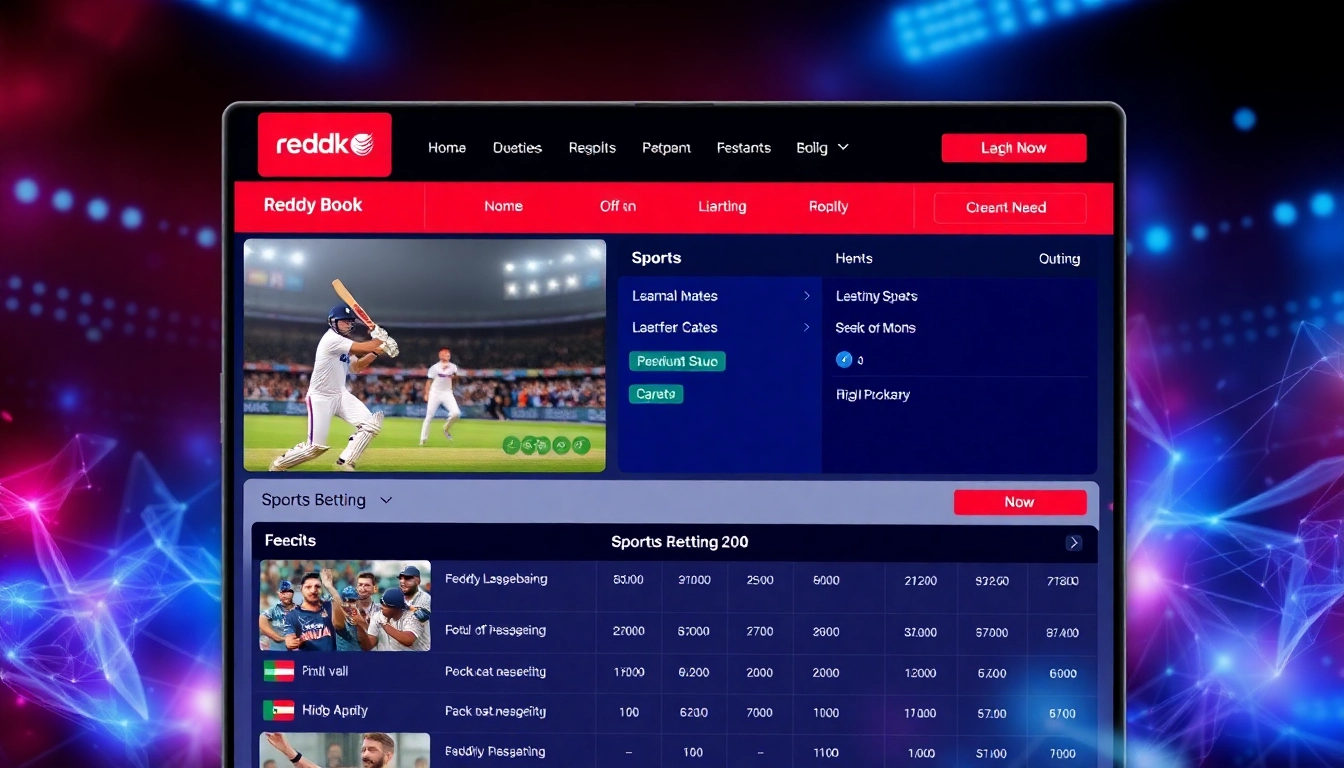Select the Sports heading tab
The image size is (1344, 768).
coord(656,258)
